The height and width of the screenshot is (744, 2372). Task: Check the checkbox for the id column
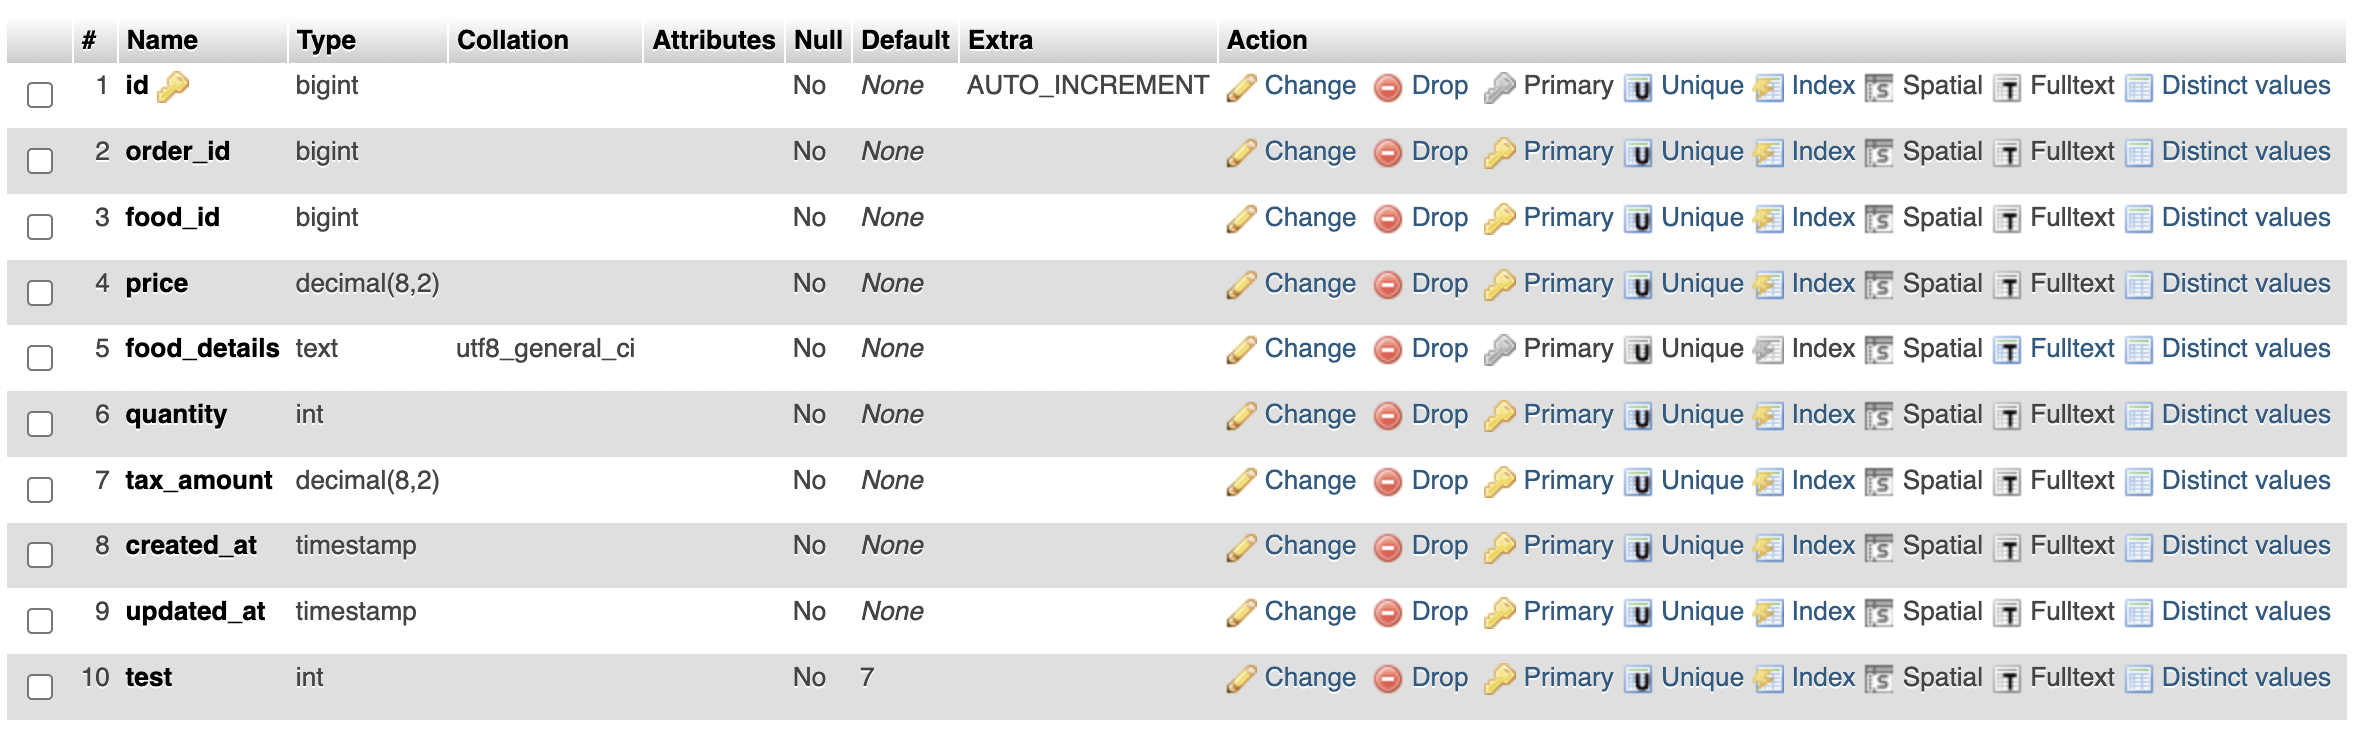click(x=40, y=95)
